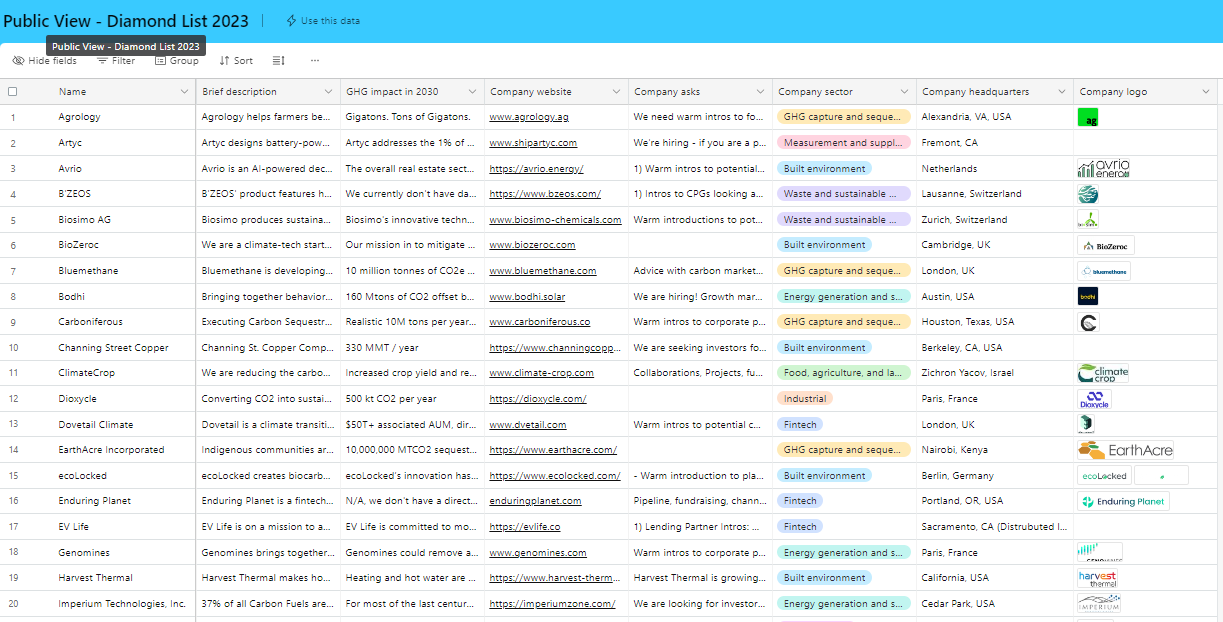This screenshot has height=622, width=1223.
Task: Open the Dovetail Climate logo thumbnail
Action: pyautogui.click(x=1086, y=424)
